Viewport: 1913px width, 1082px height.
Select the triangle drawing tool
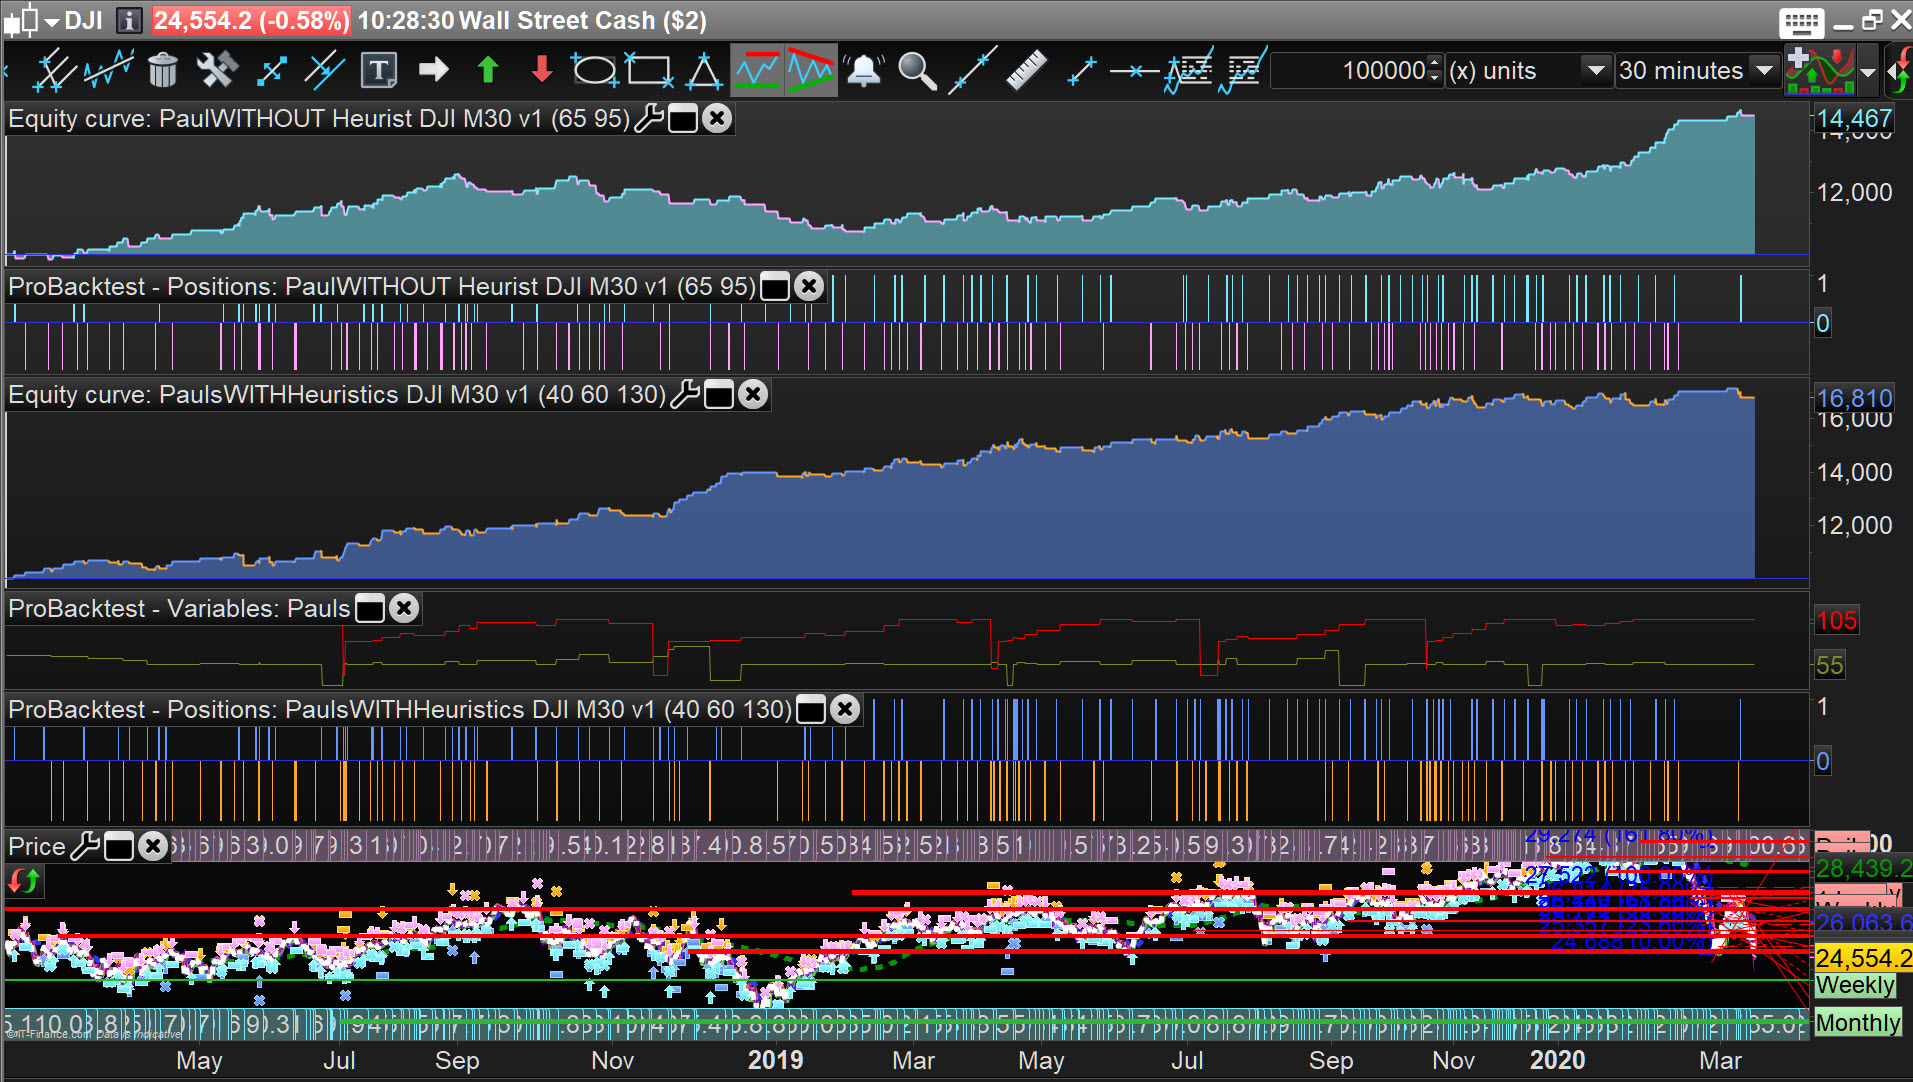point(704,70)
